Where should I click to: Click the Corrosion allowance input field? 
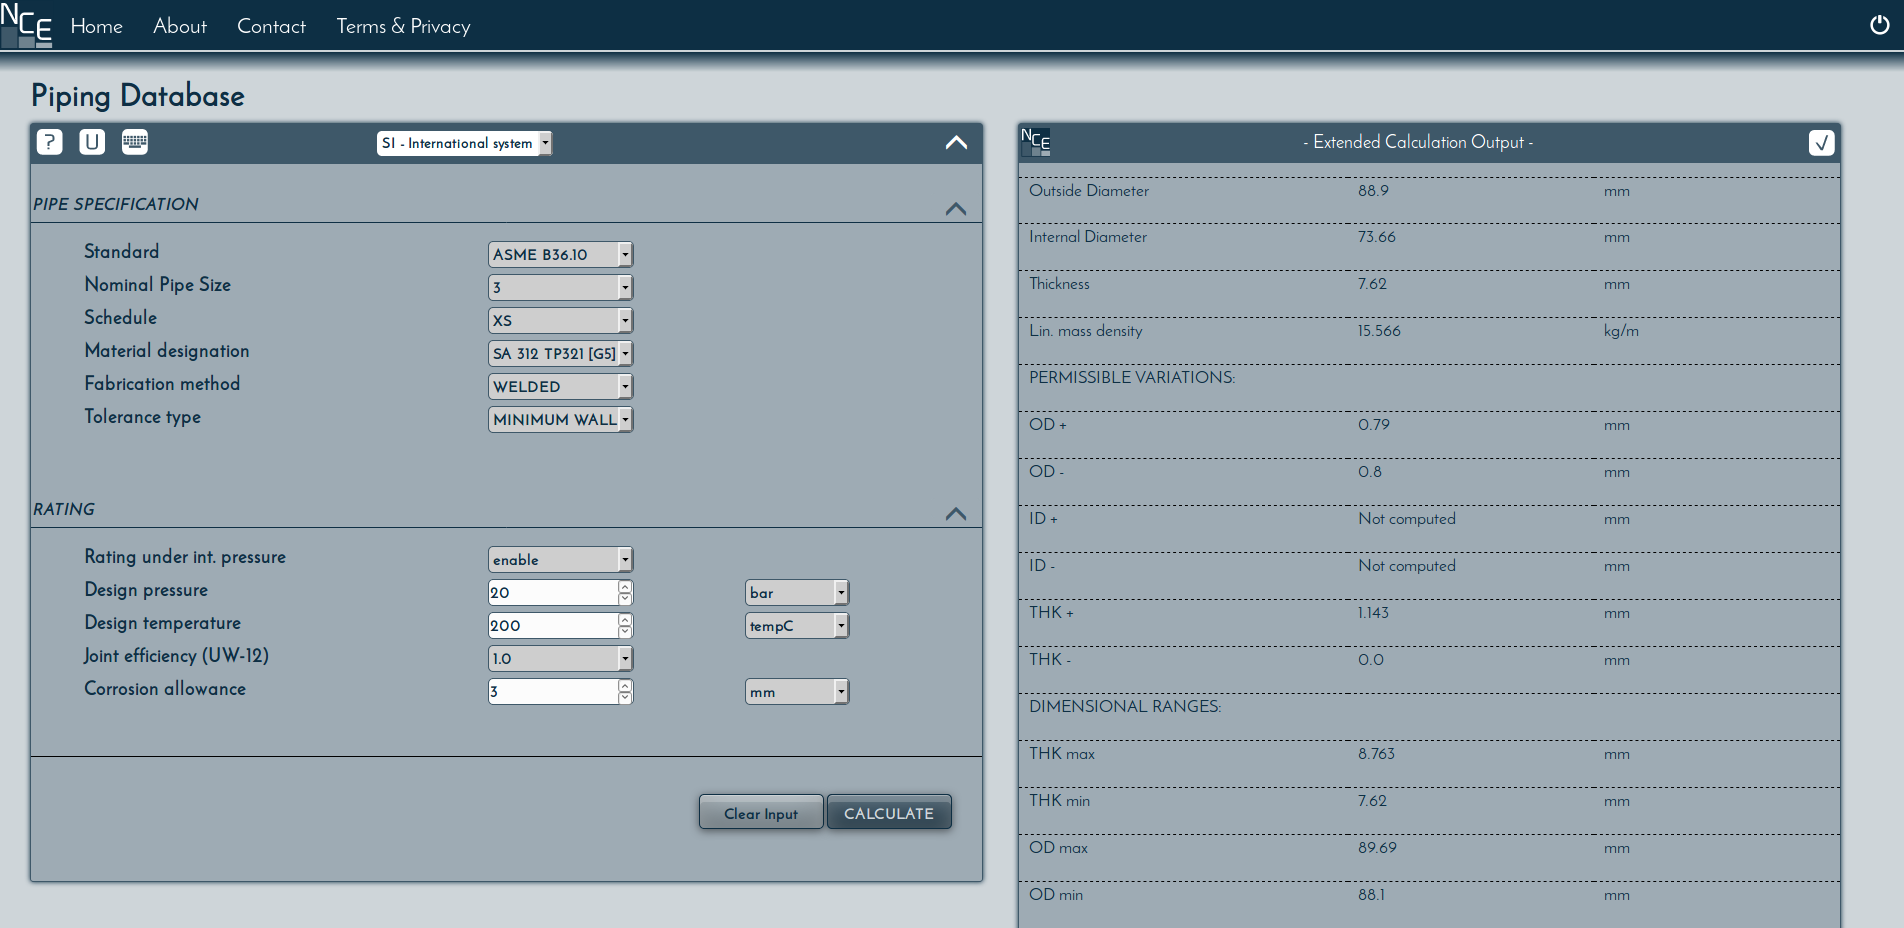coord(550,691)
